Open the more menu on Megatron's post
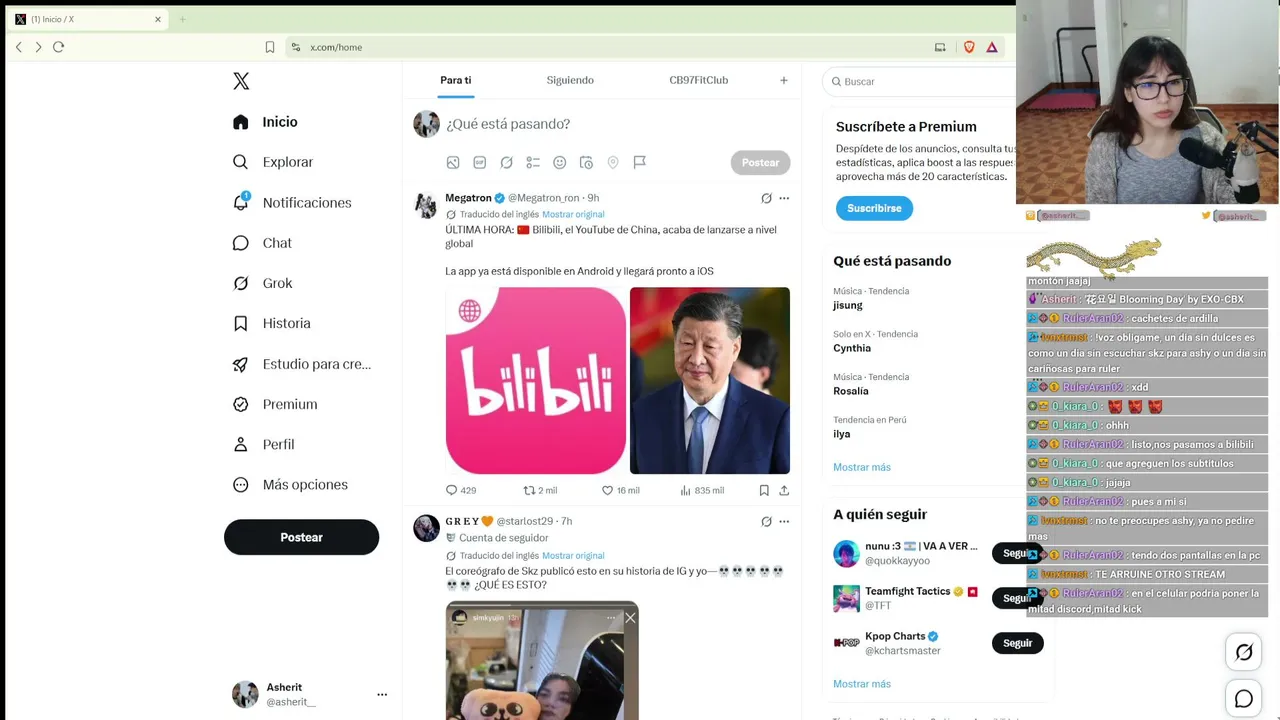Screen dimensions: 1280x720 coord(784,198)
